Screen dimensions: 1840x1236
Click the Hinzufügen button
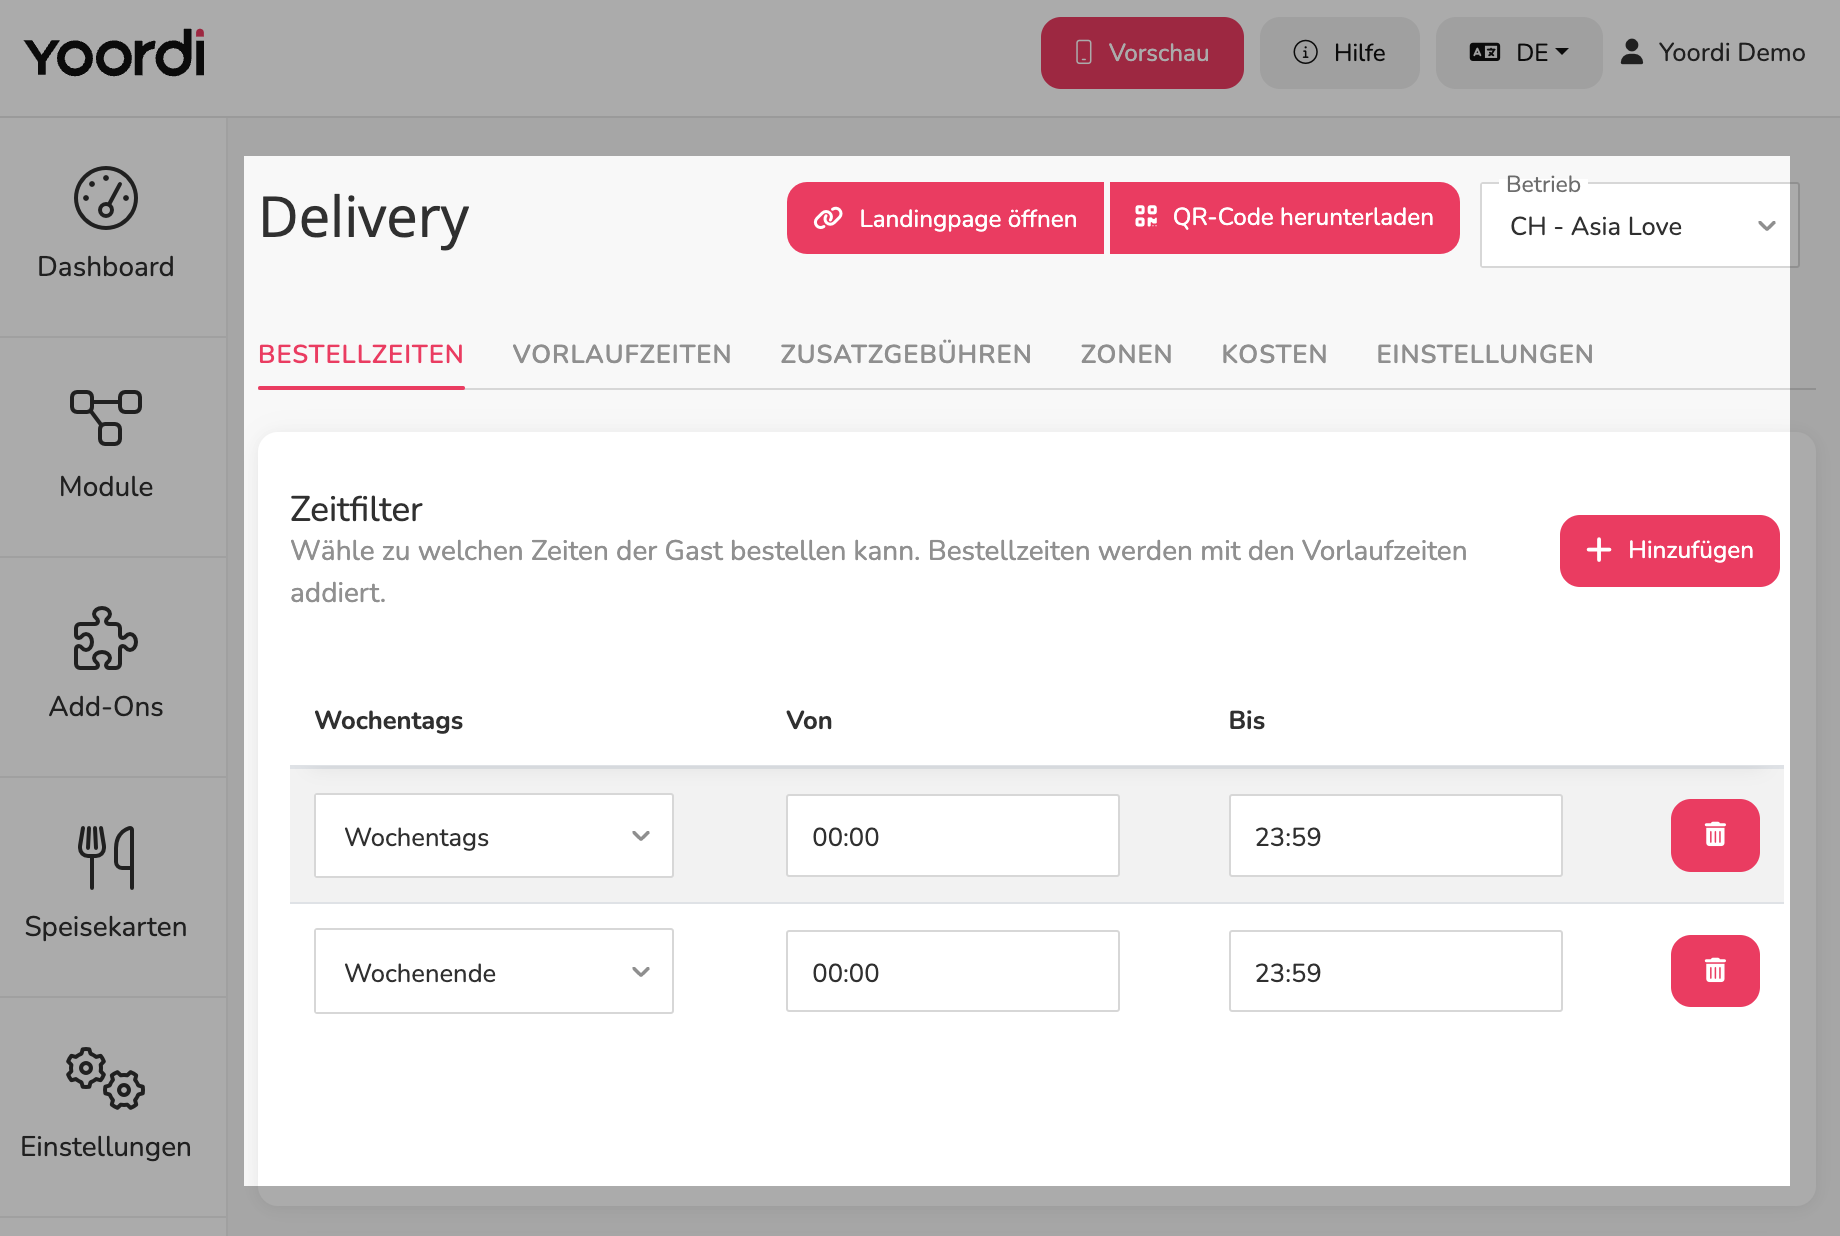pos(1669,551)
